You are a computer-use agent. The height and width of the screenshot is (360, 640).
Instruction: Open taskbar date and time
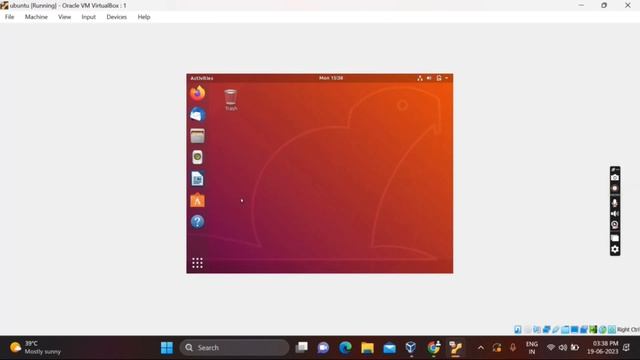[603, 348]
